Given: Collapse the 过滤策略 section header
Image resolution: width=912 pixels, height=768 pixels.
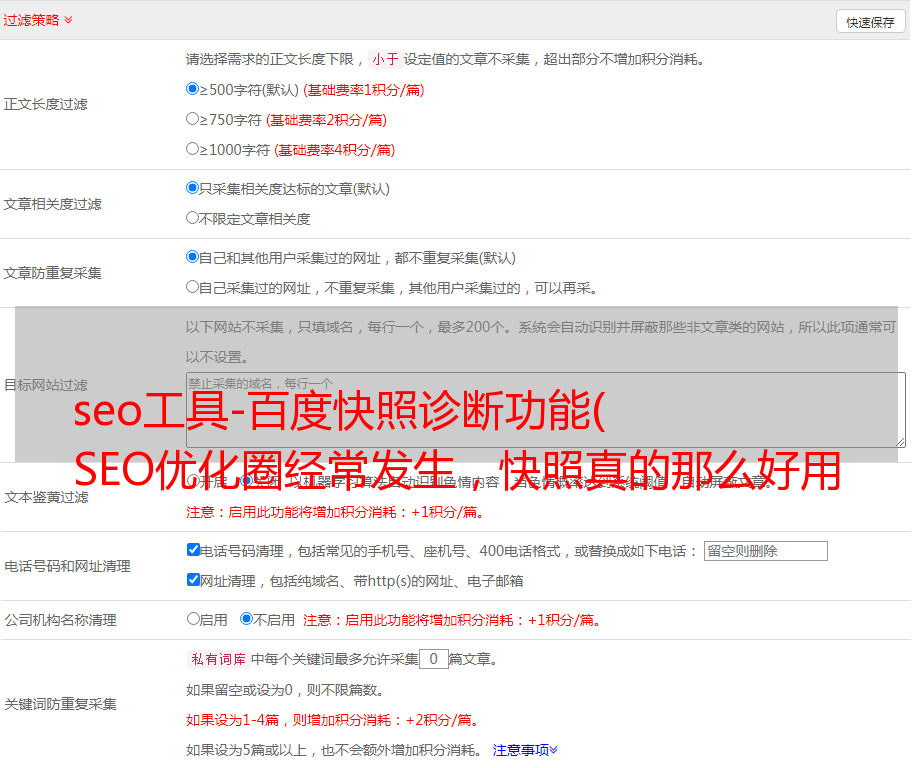Looking at the screenshot, I should coord(38,20).
